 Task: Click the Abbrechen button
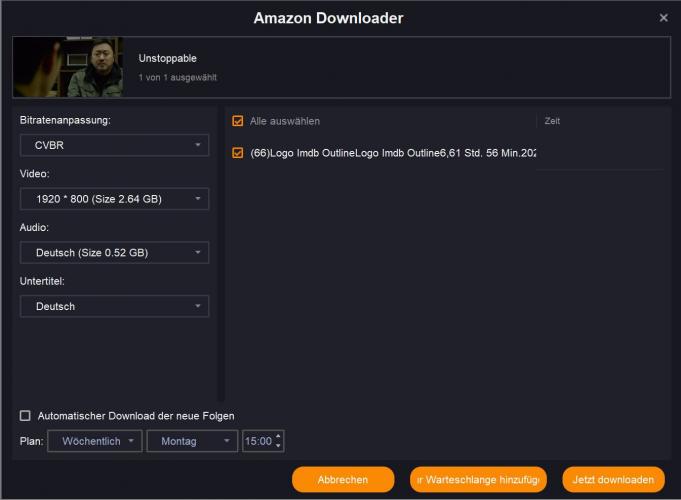pos(343,480)
